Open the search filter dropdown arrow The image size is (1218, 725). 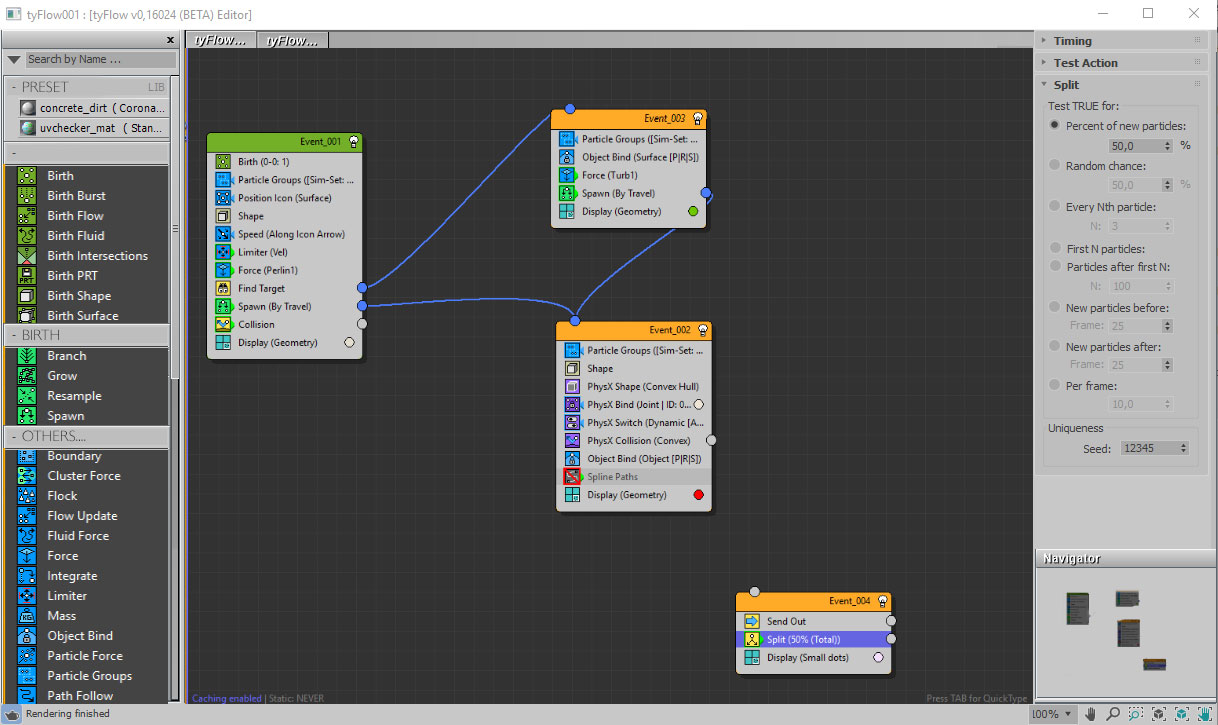pos(14,60)
